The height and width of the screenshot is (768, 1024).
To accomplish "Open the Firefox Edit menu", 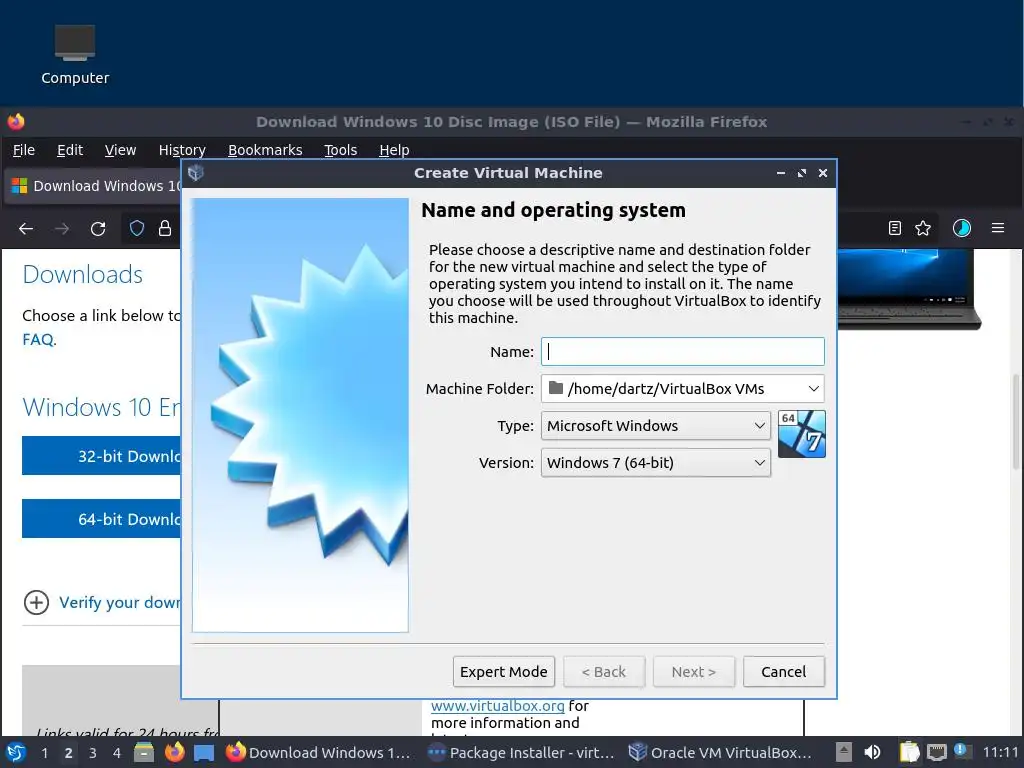I will click(70, 150).
